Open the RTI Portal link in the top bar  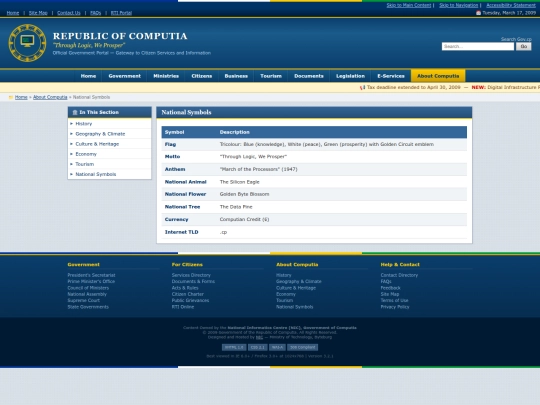tap(121, 13)
